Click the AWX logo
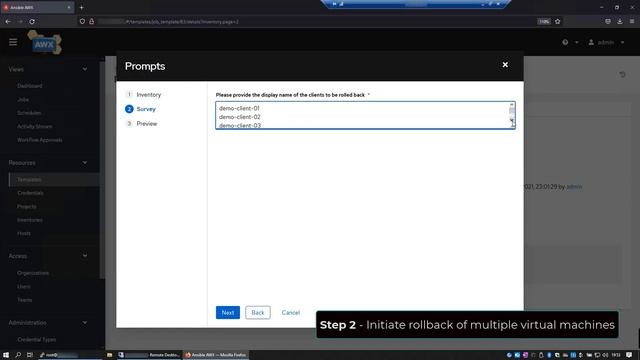The image size is (640, 360). tap(44, 43)
